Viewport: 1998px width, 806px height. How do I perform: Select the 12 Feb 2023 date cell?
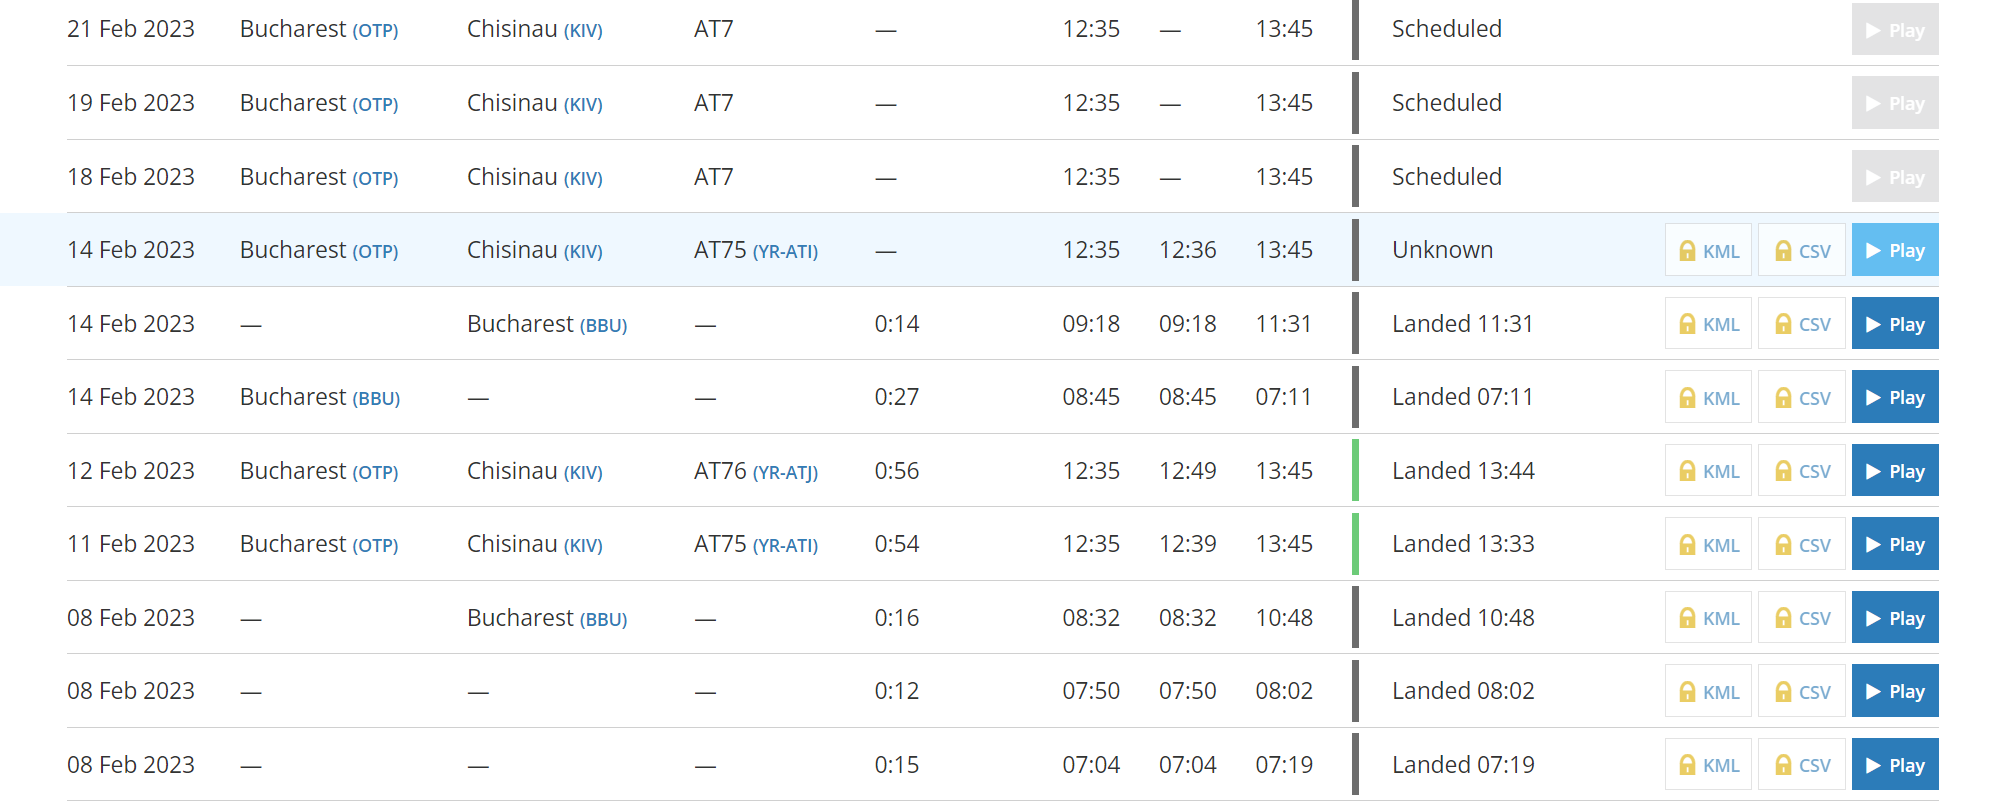pyautogui.click(x=131, y=471)
